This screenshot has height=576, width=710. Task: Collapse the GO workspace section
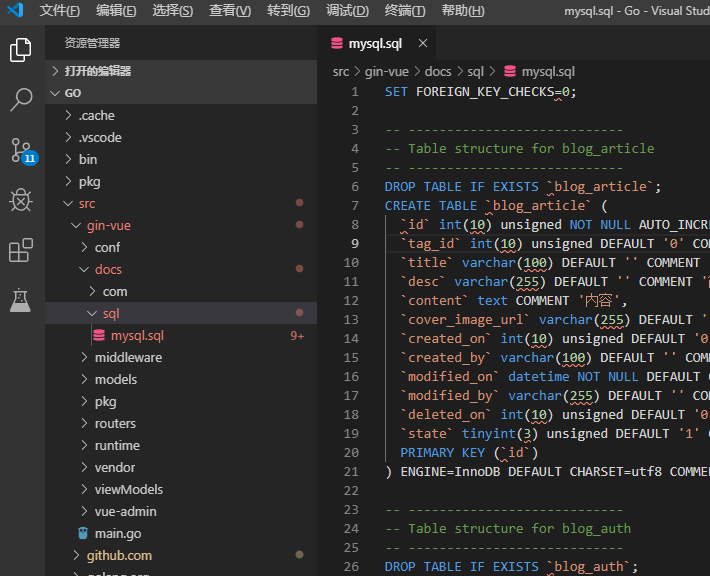coord(72,93)
